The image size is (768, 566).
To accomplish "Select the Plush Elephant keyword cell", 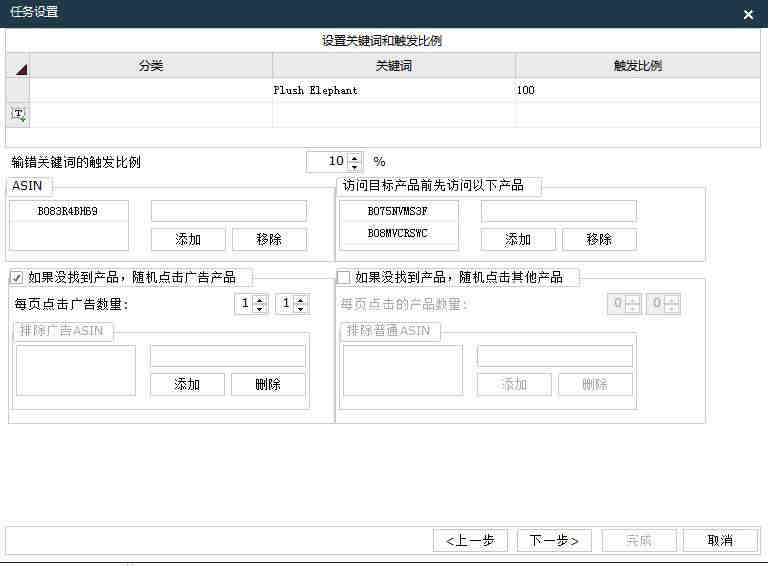I will click(x=394, y=90).
